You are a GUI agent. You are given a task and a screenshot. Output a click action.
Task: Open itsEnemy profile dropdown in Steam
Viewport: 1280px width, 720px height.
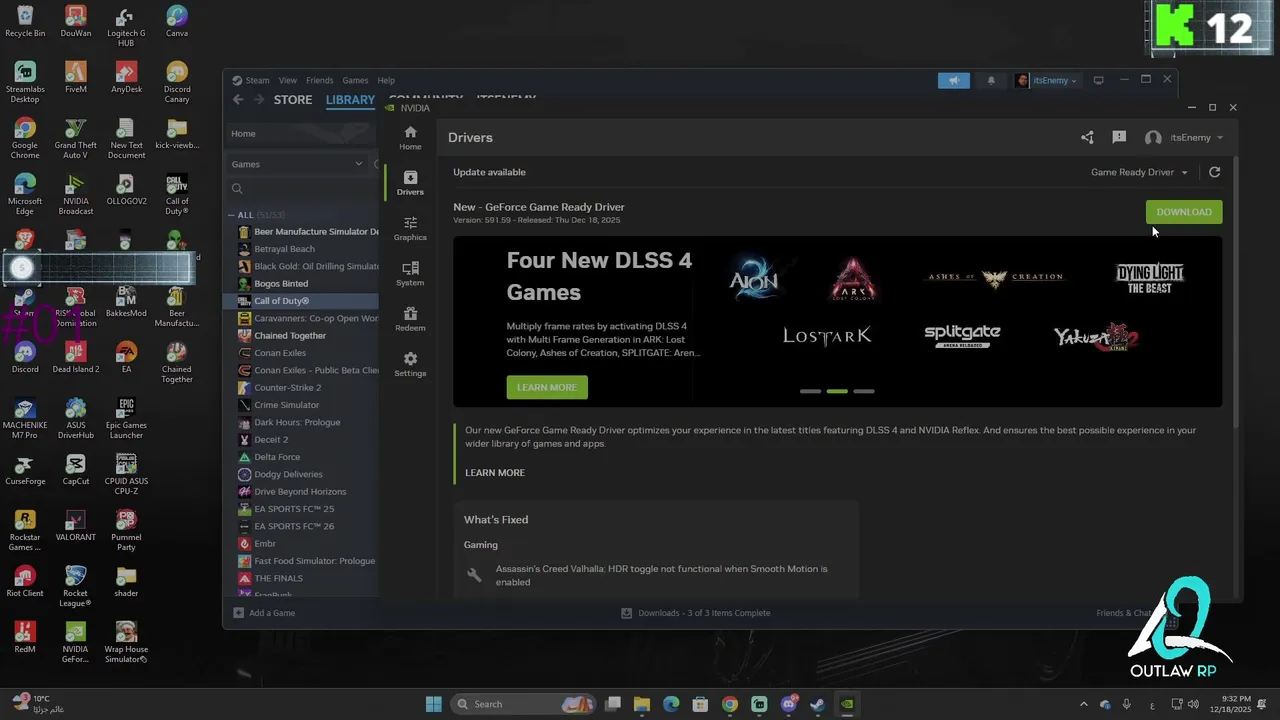[x=1046, y=80]
